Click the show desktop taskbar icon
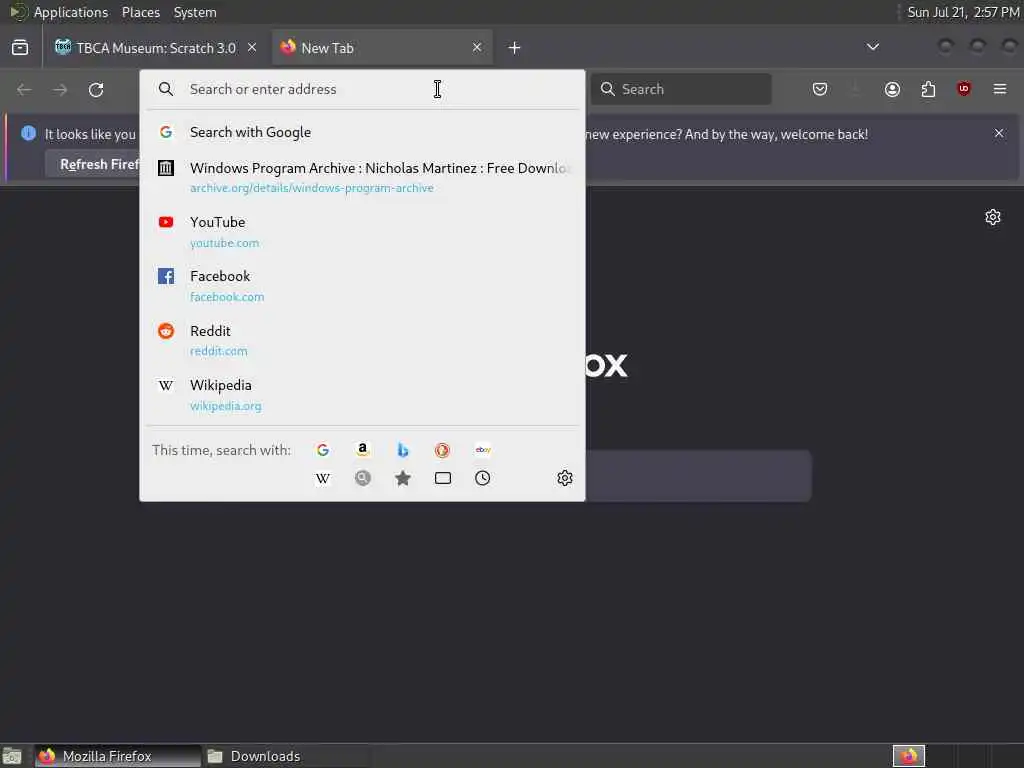Screen dimensions: 1024x768 tap(12, 756)
